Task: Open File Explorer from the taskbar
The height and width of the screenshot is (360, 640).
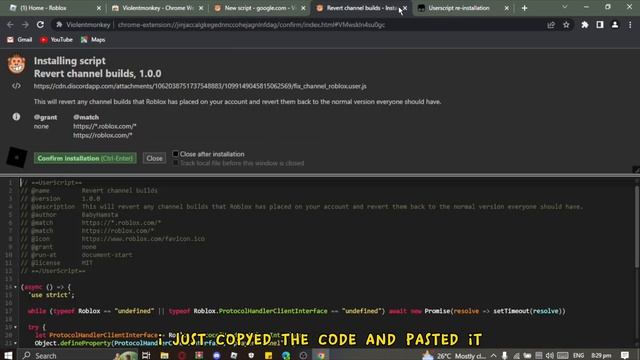Action: coord(164,355)
